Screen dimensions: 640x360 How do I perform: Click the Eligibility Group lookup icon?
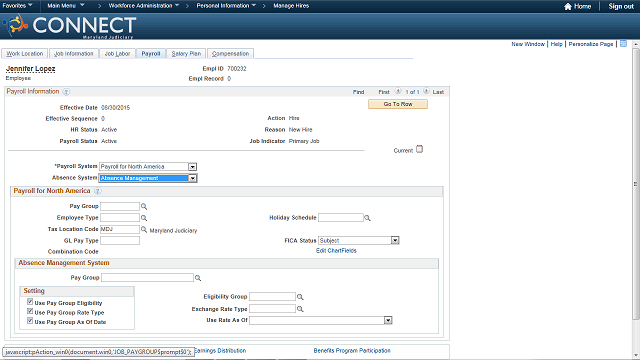click(x=300, y=297)
